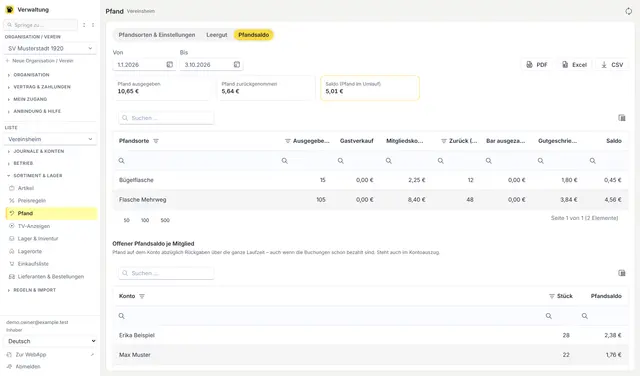Select the Flasche Mehrweg table row

(370, 200)
